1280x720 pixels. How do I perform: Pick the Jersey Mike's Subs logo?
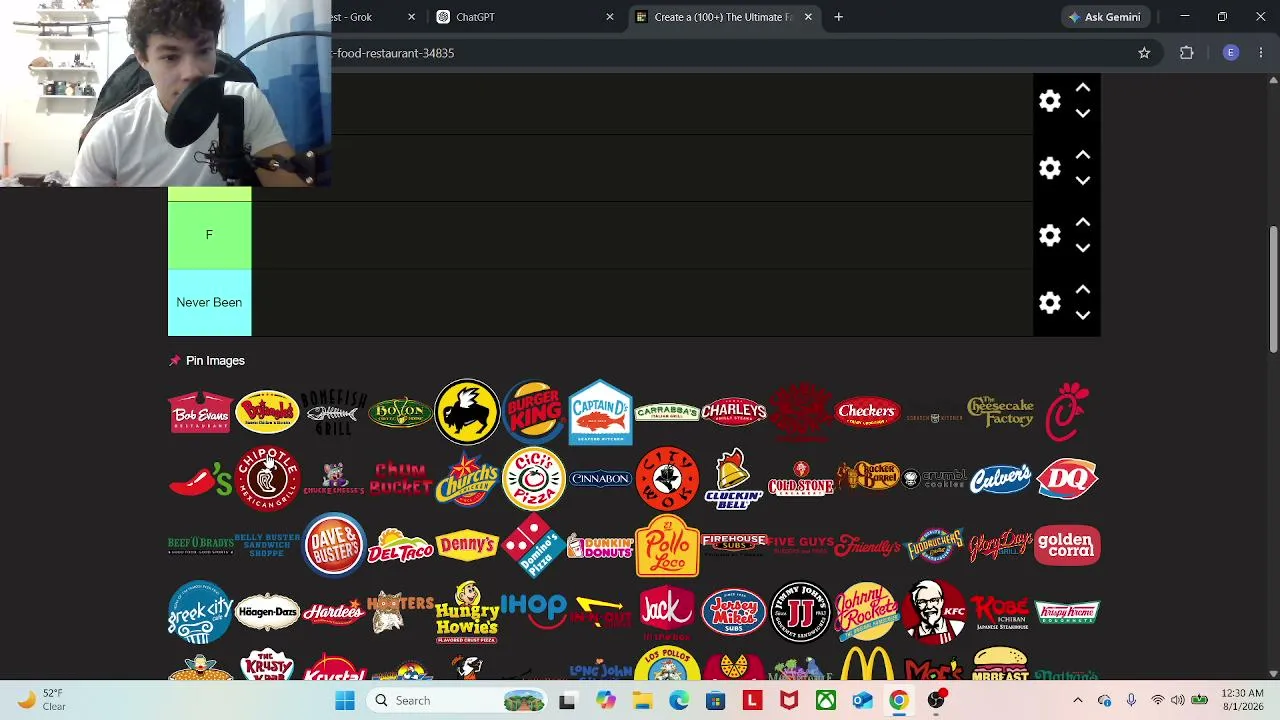pos(734,612)
